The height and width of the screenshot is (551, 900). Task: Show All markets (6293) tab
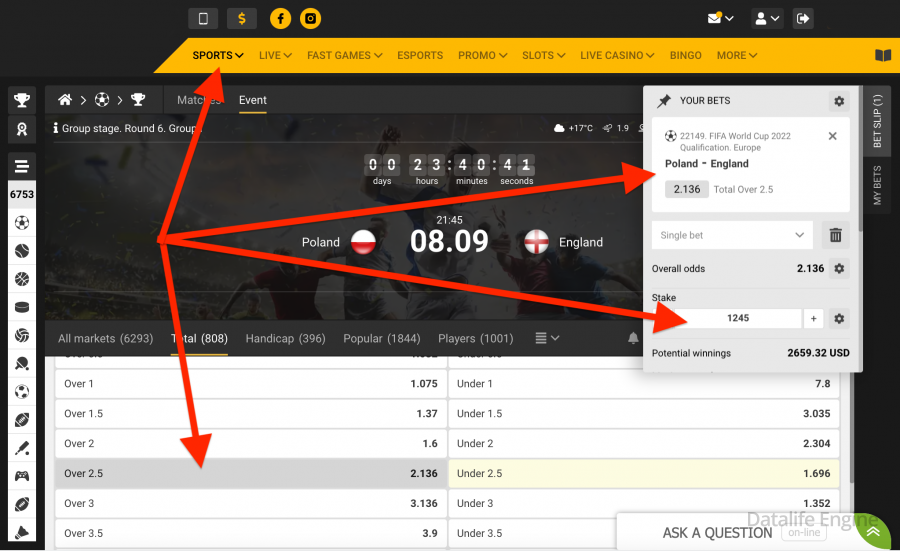pos(106,339)
